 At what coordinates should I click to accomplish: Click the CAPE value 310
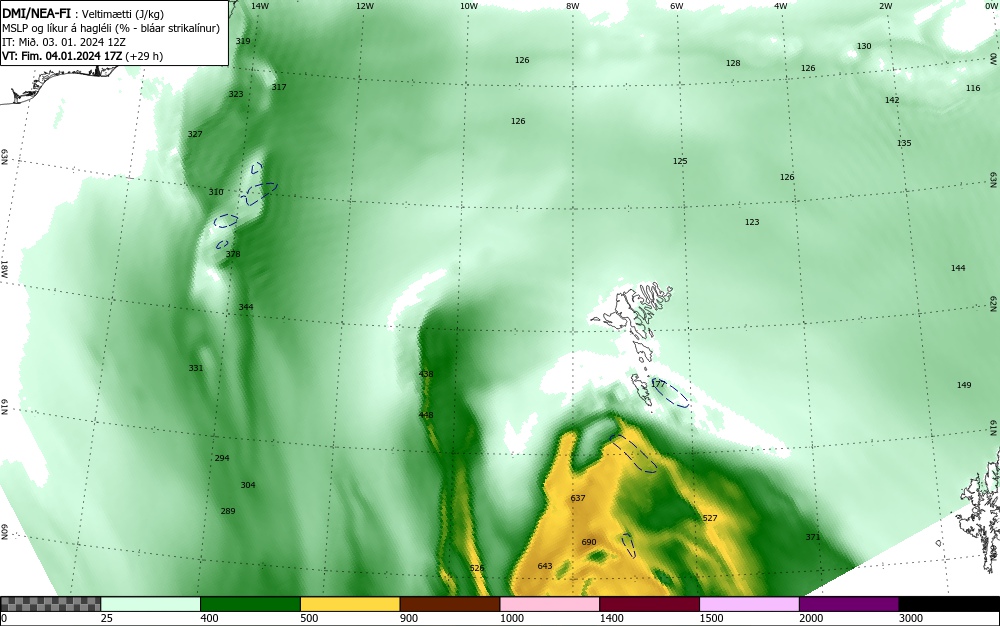(x=216, y=193)
